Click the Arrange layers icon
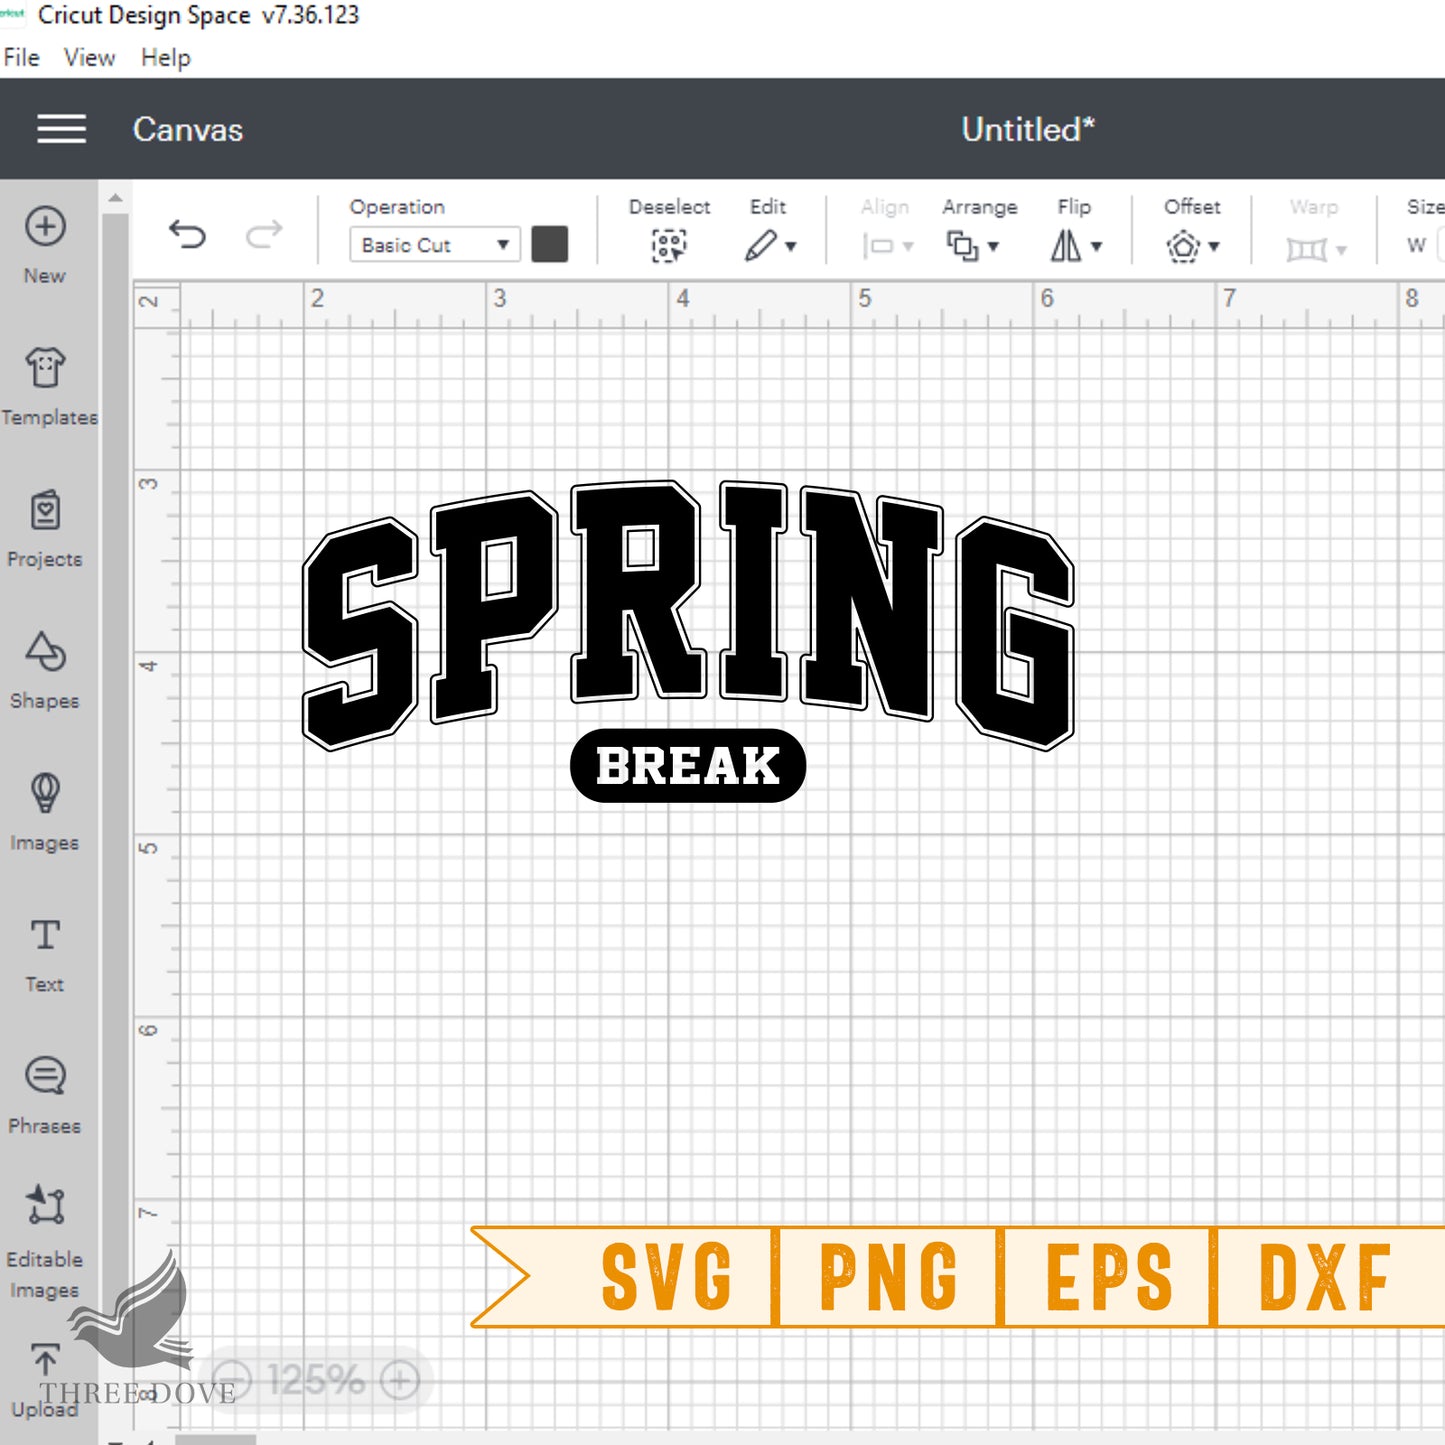This screenshot has height=1445, width=1445. pyautogui.click(x=962, y=245)
